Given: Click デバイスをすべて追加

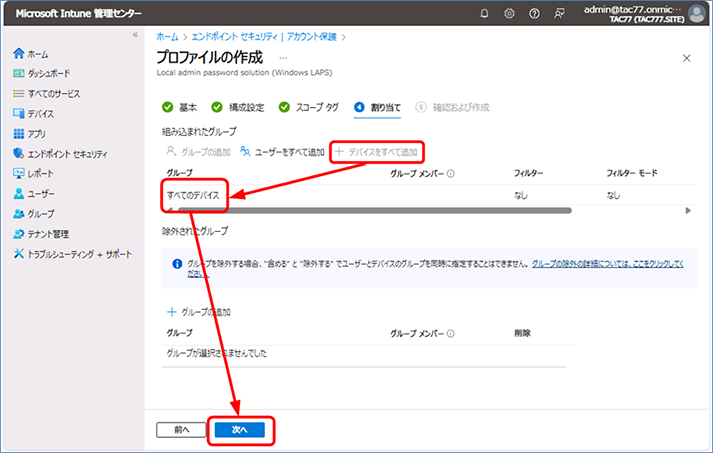Looking at the screenshot, I should pyautogui.click(x=377, y=152).
